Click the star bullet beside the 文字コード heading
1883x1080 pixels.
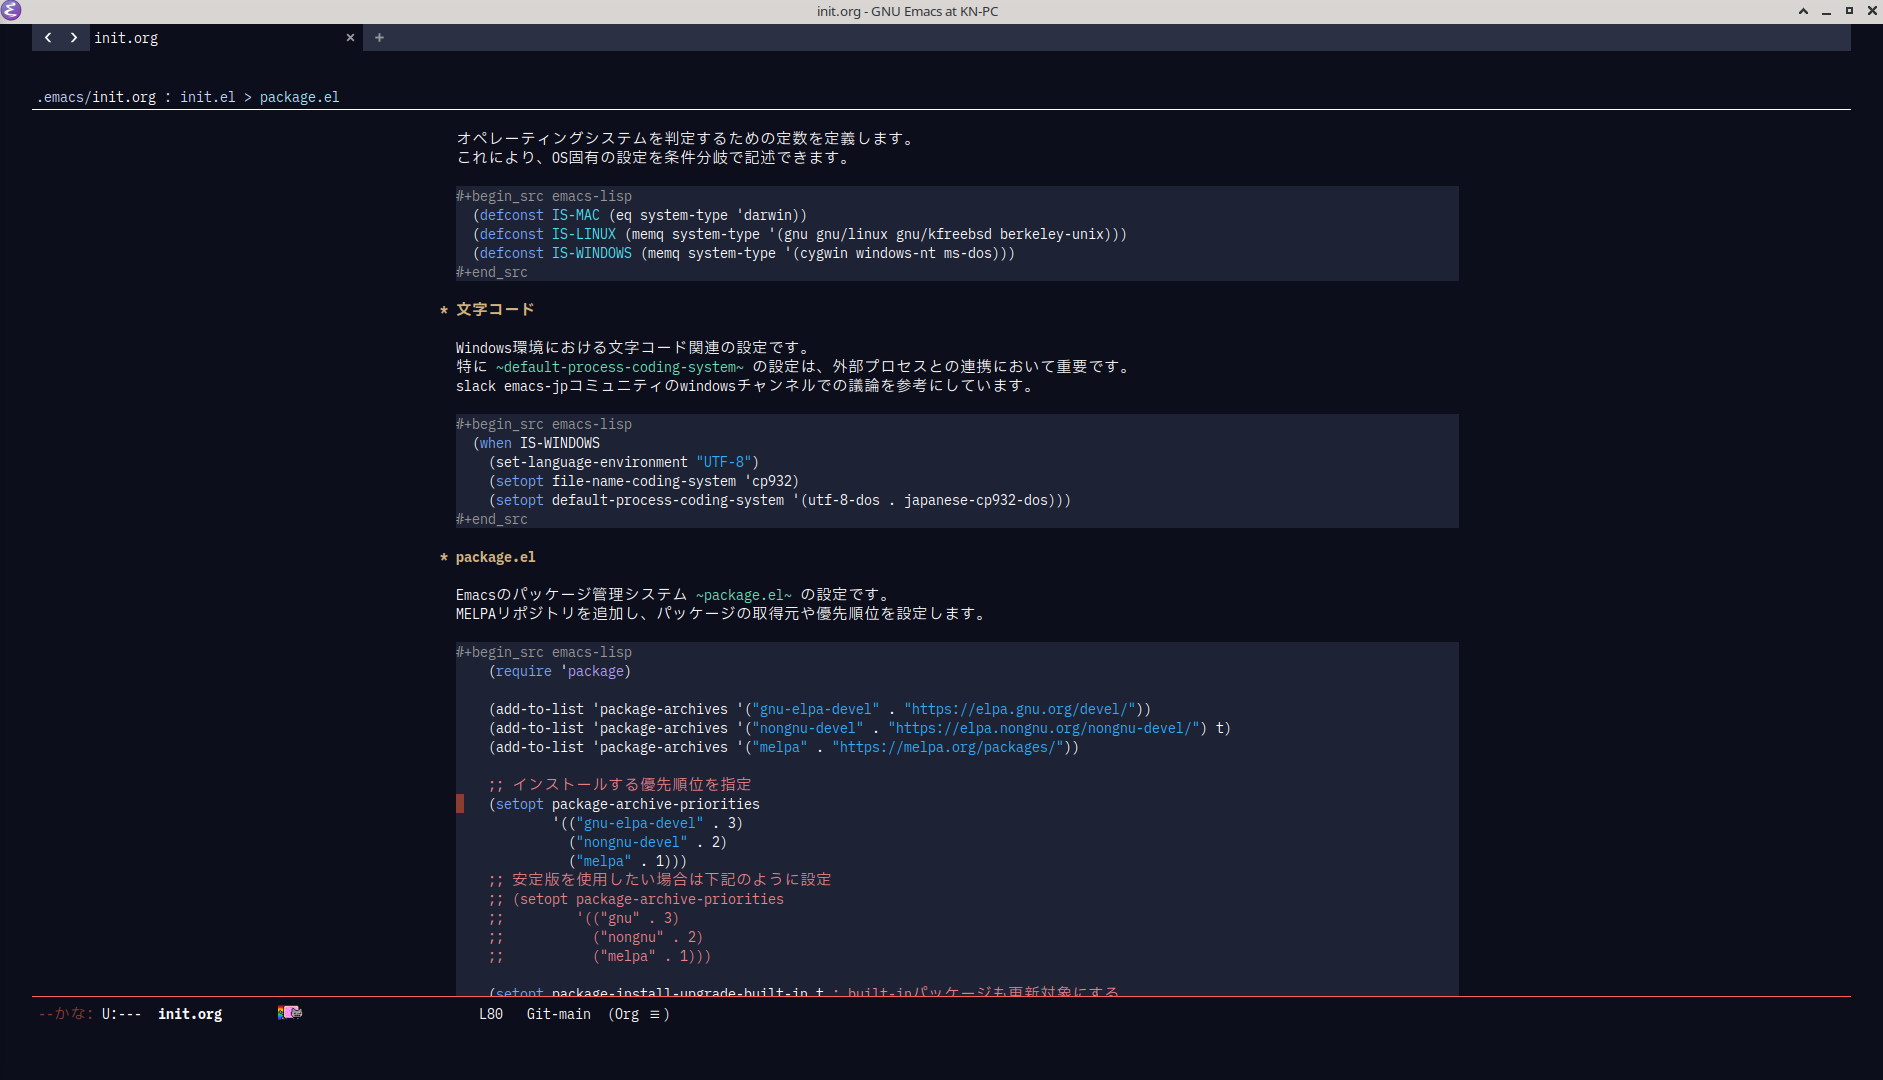[x=443, y=310]
